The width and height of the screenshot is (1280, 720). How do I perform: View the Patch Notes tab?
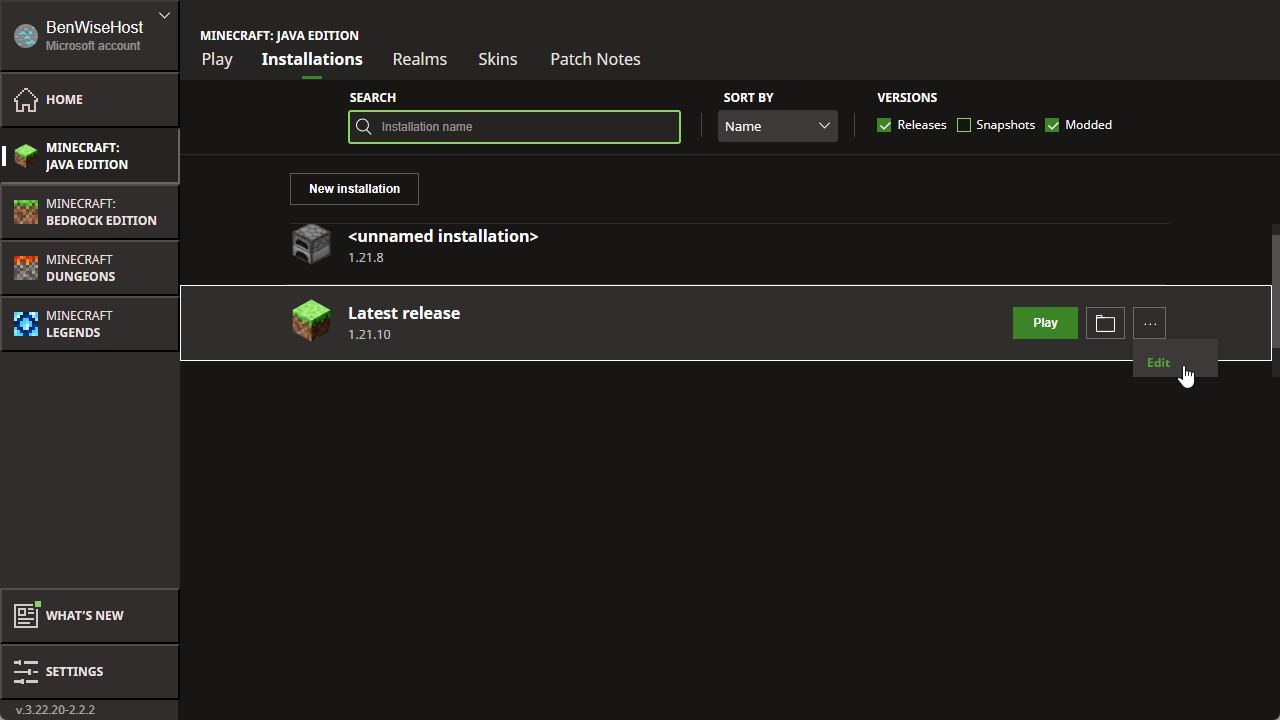pyautogui.click(x=595, y=59)
